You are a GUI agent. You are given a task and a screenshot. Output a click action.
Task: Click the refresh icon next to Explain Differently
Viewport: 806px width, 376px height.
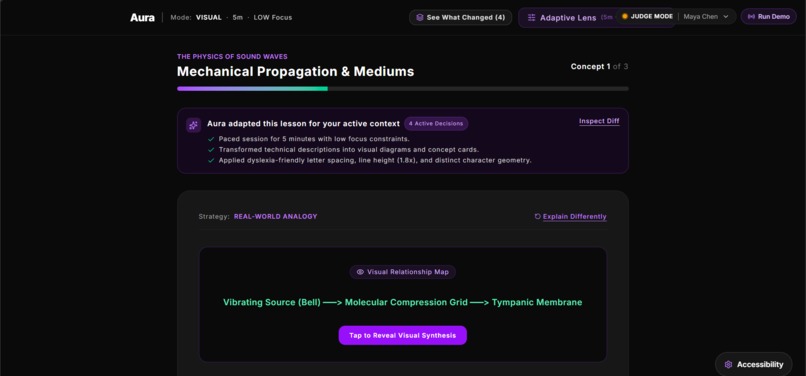[538, 217]
